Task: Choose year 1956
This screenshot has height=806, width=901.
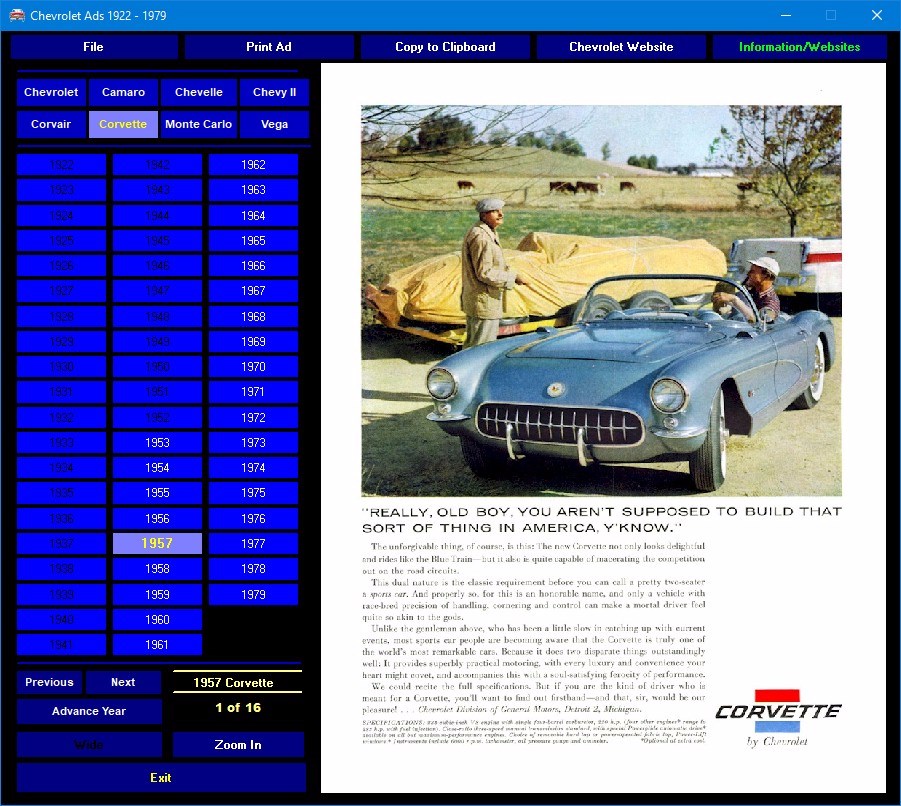Action: (x=157, y=519)
